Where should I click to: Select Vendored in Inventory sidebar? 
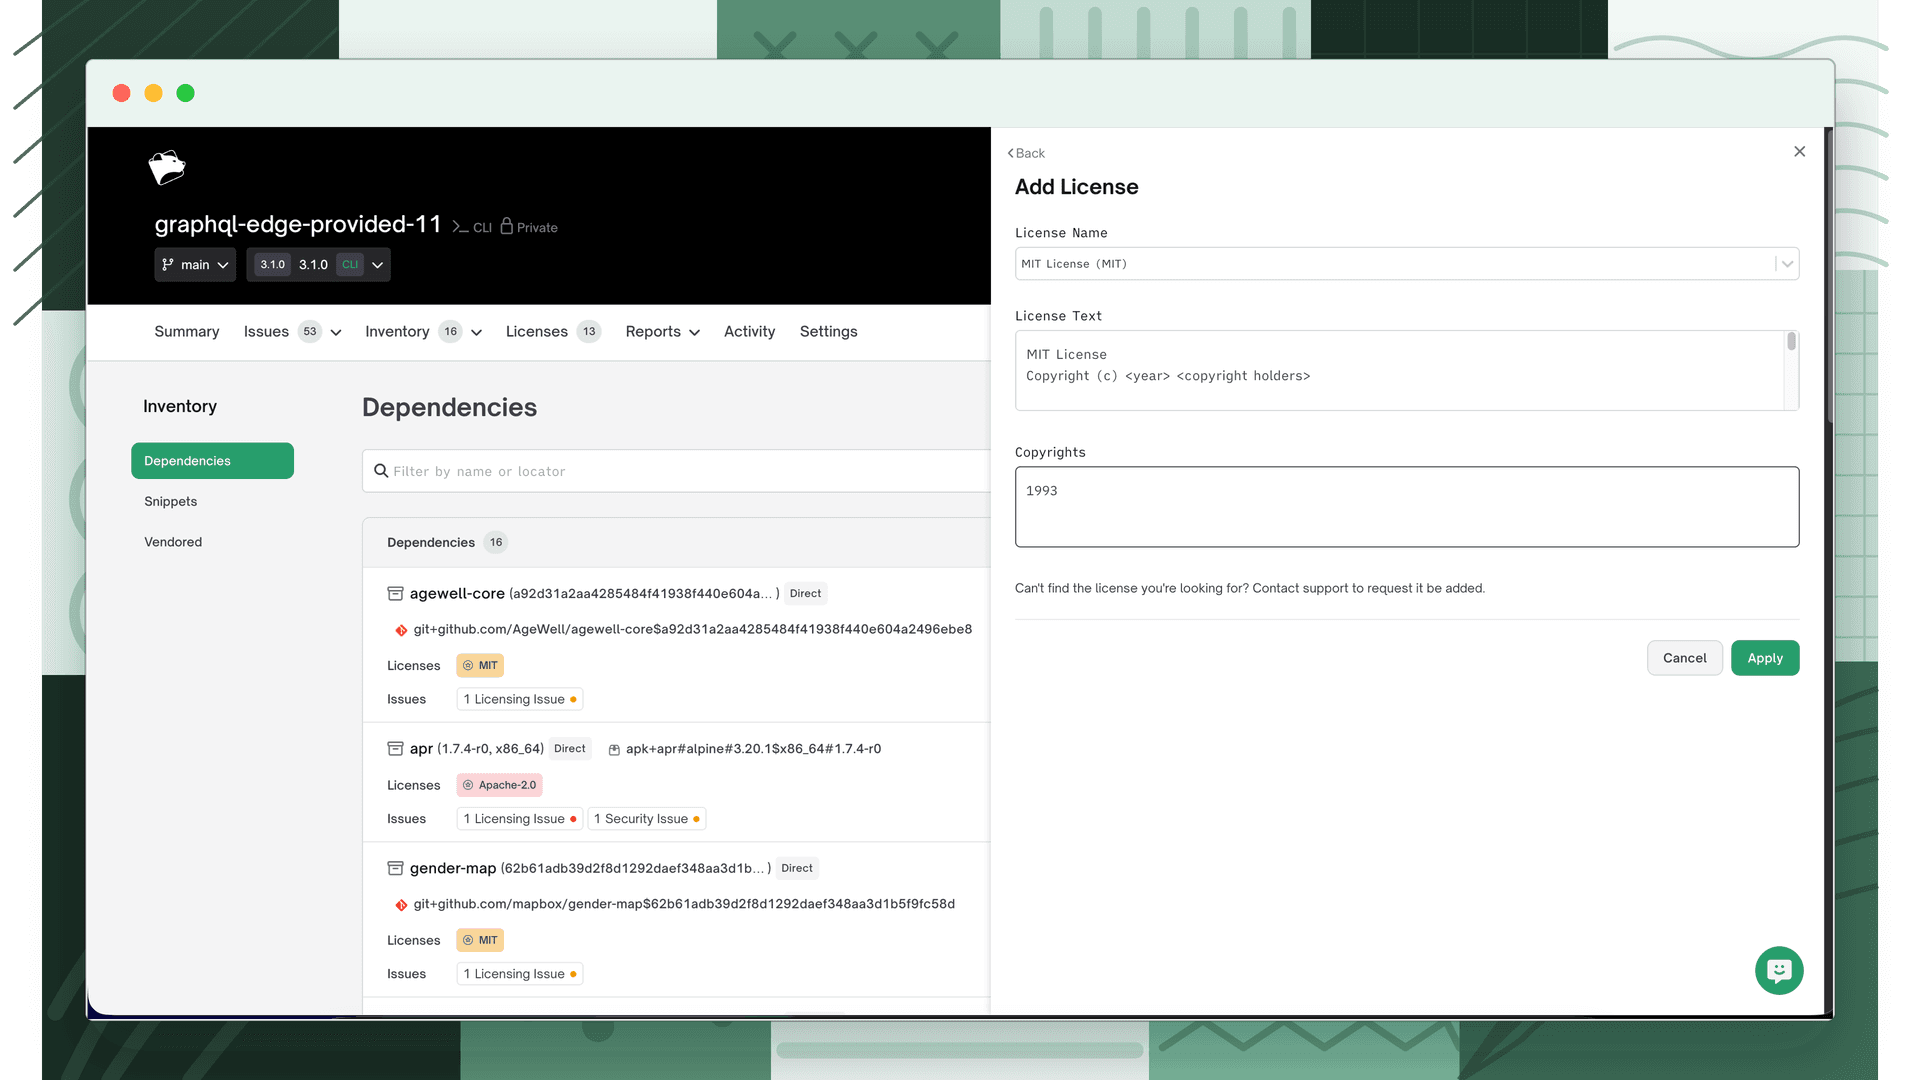173,542
